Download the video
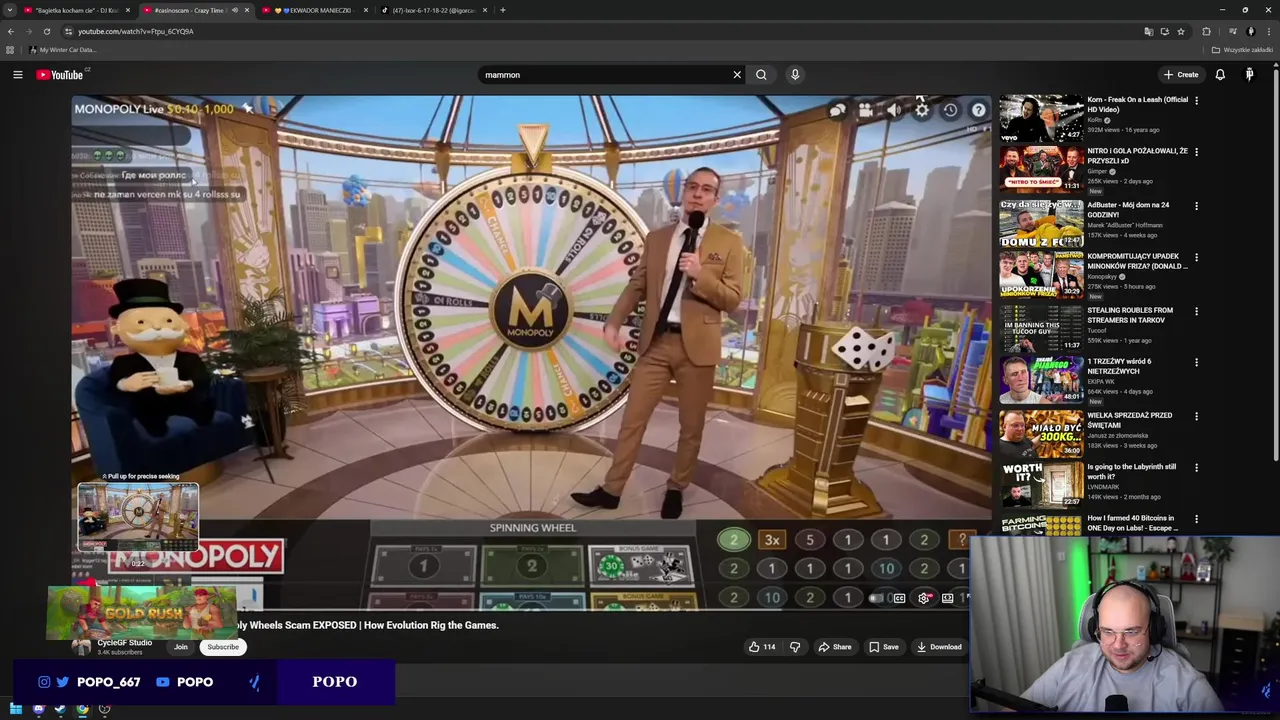The width and height of the screenshot is (1280, 720). pyautogui.click(x=939, y=647)
